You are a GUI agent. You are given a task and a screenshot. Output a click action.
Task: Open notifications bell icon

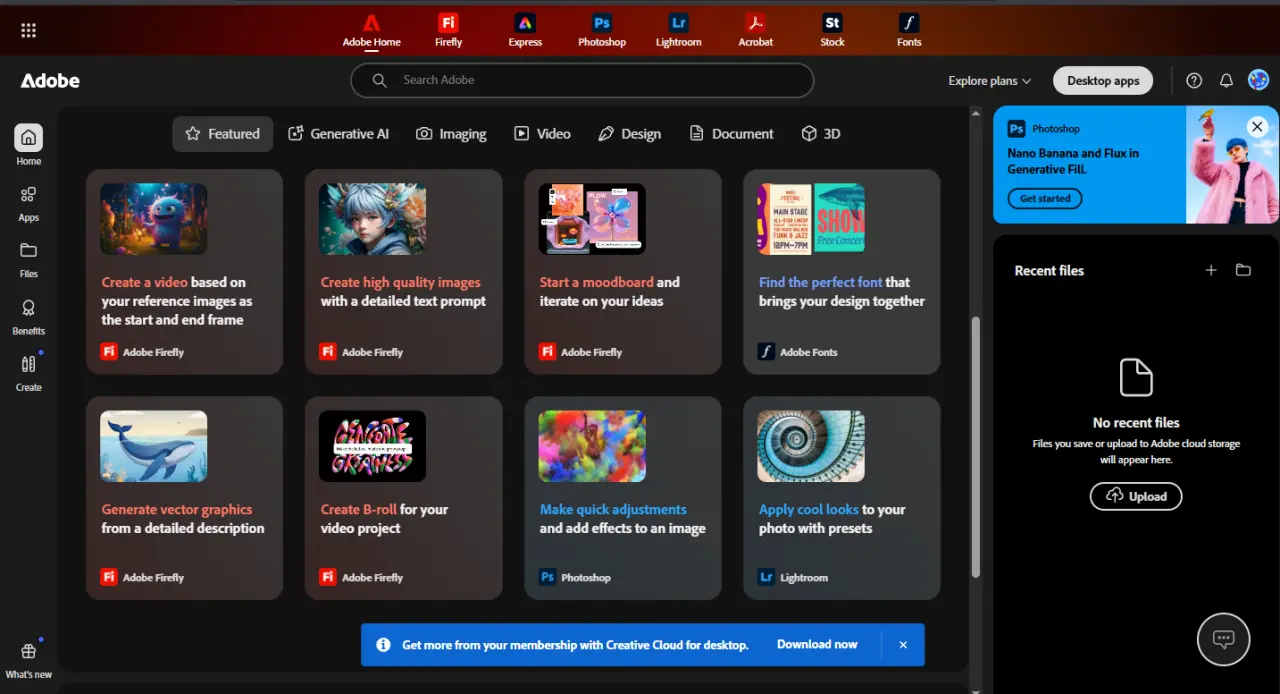(x=1226, y=81)
